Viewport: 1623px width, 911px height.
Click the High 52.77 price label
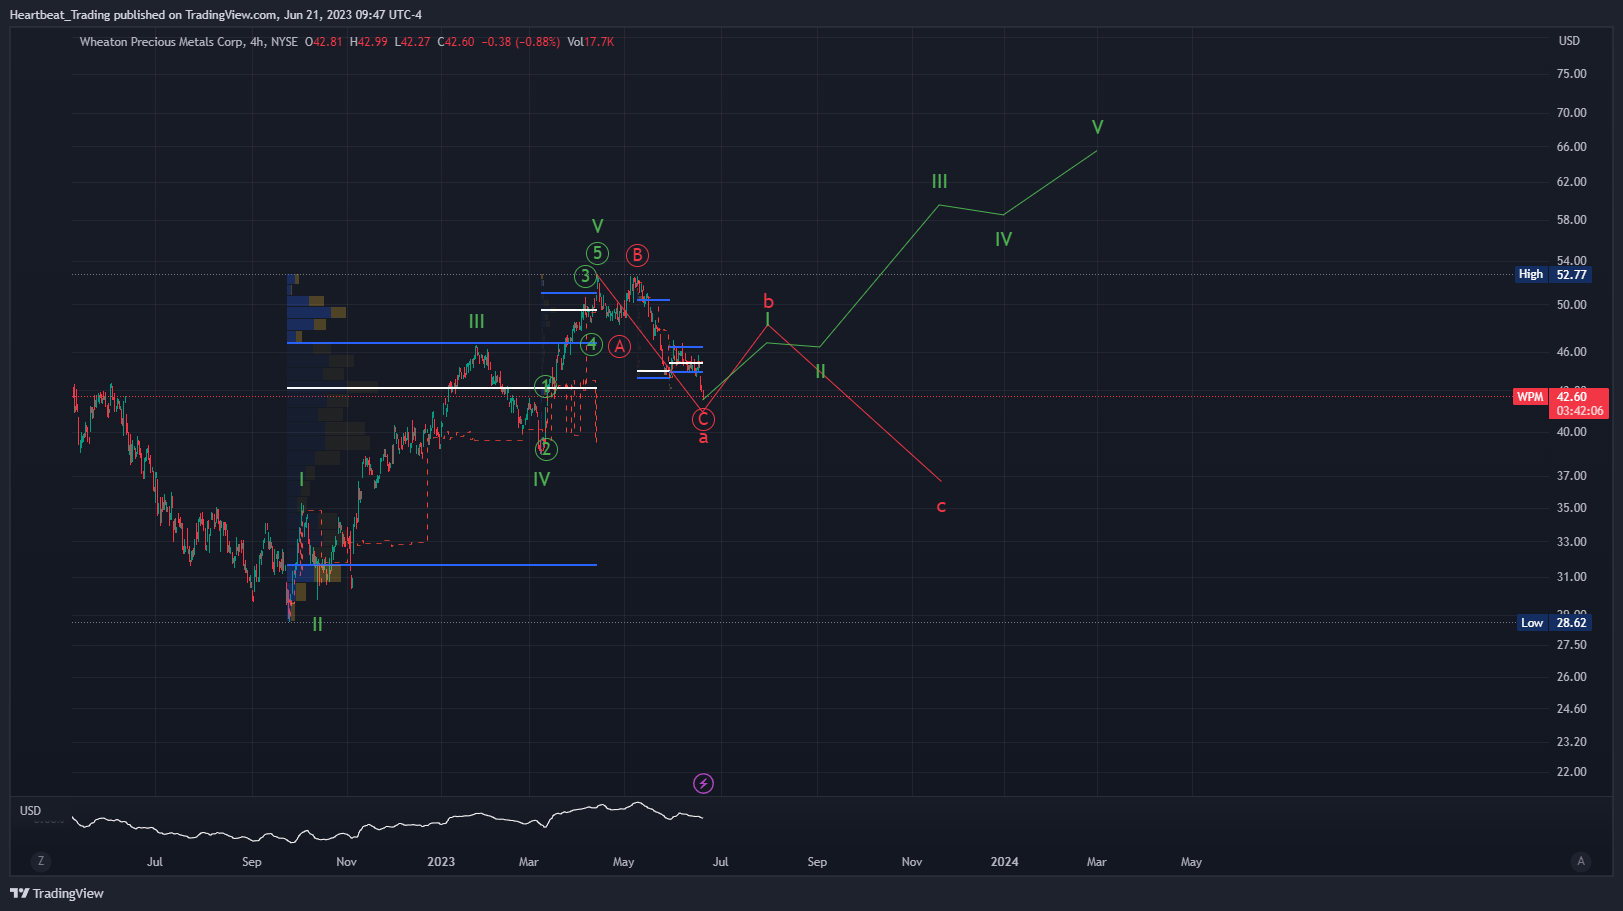1552,274
